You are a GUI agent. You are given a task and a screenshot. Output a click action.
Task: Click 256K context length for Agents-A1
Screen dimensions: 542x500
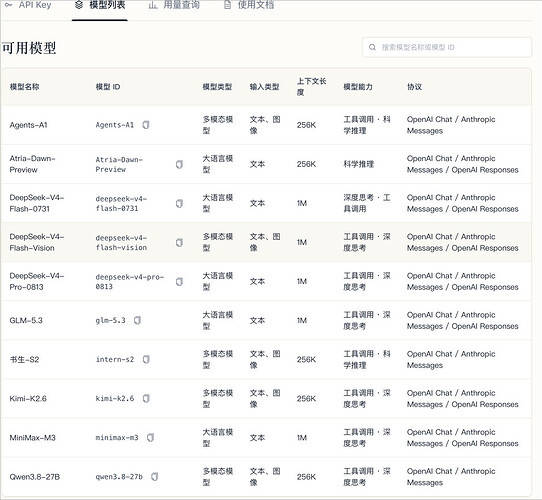(x=306, y=125)
